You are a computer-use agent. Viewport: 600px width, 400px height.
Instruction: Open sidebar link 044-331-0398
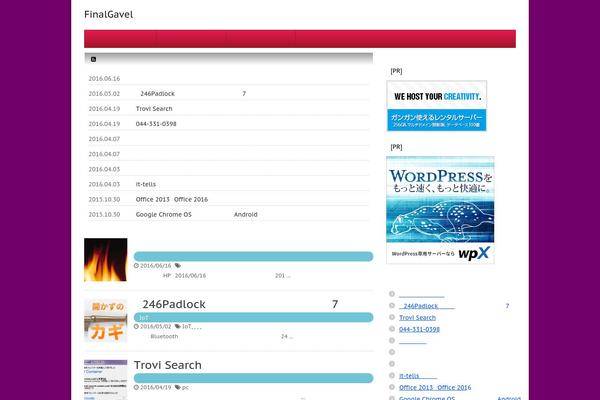[419, 329]
